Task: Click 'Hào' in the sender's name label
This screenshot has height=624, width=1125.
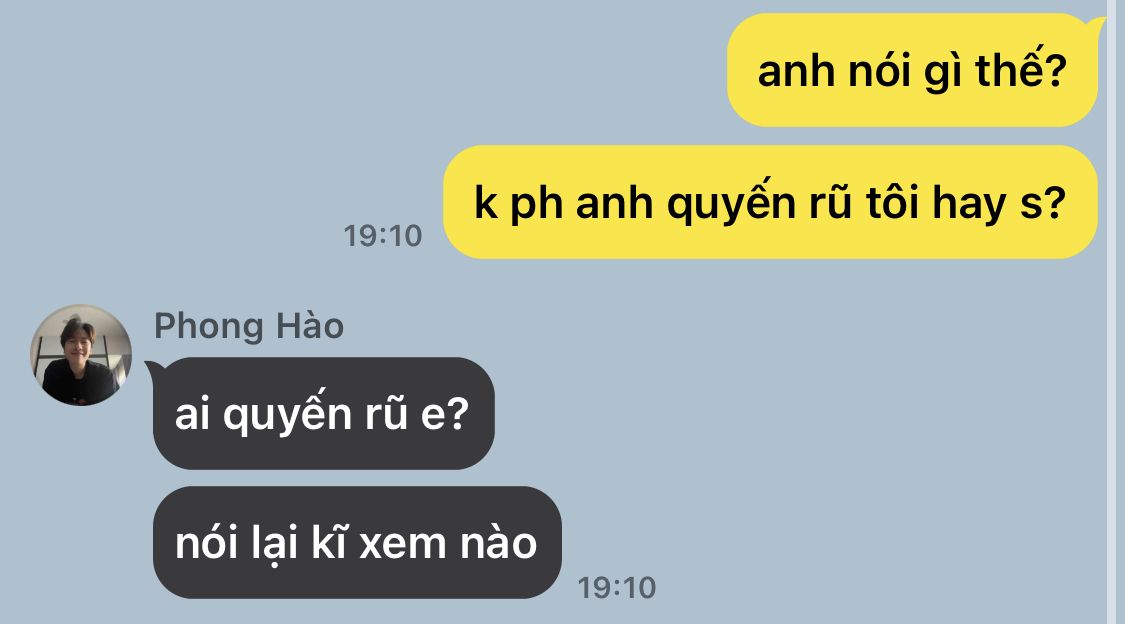Action: pyautogui.click(x=310, y=326)
